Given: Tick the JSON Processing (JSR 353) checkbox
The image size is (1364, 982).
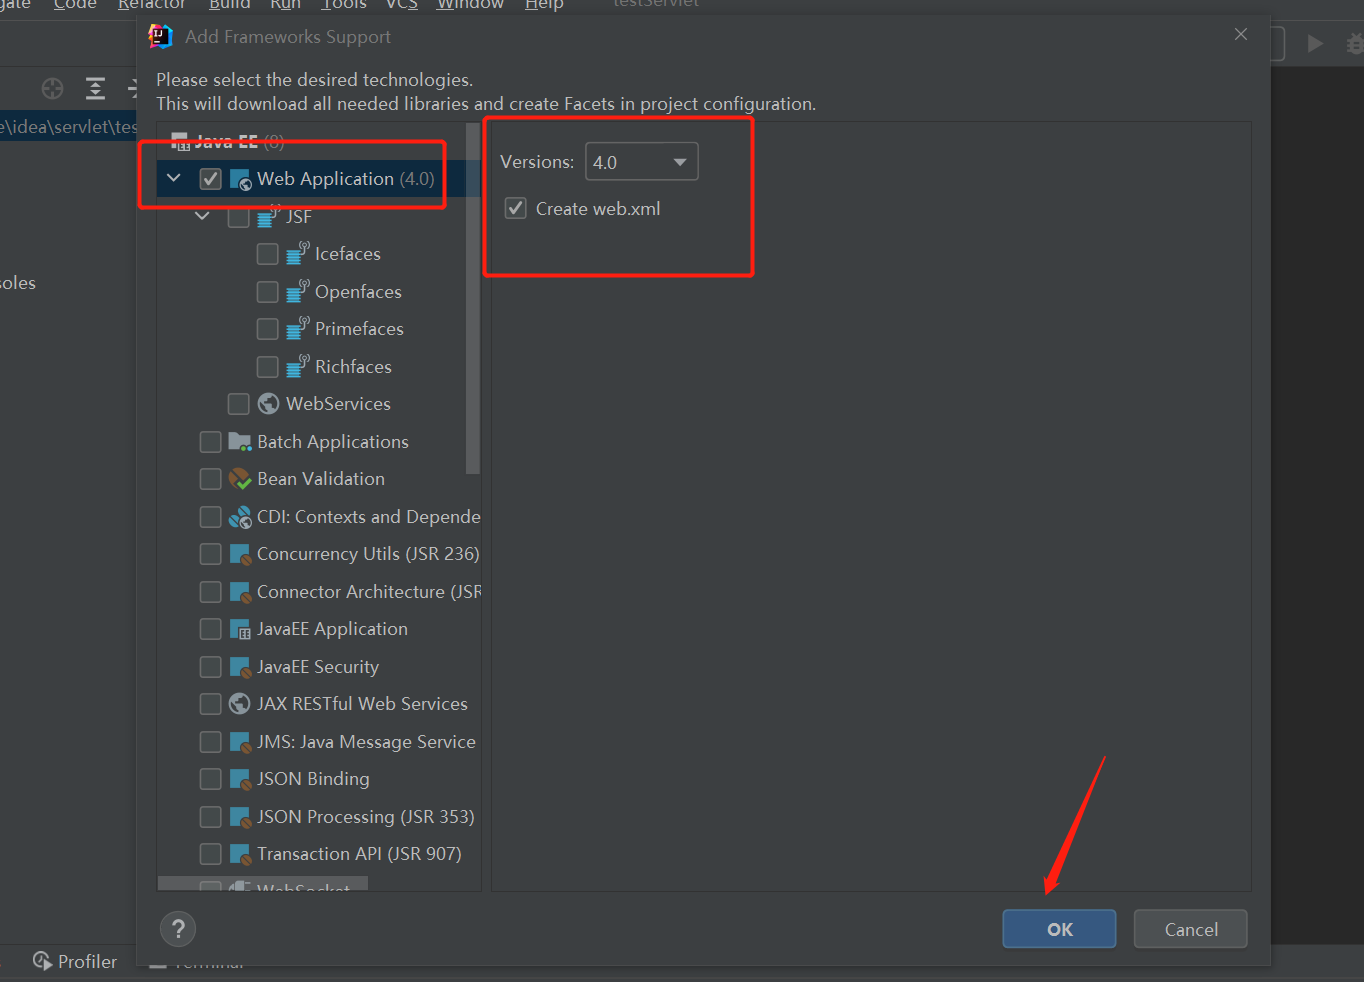Looking at the screenshot, I should coord(211,817).
